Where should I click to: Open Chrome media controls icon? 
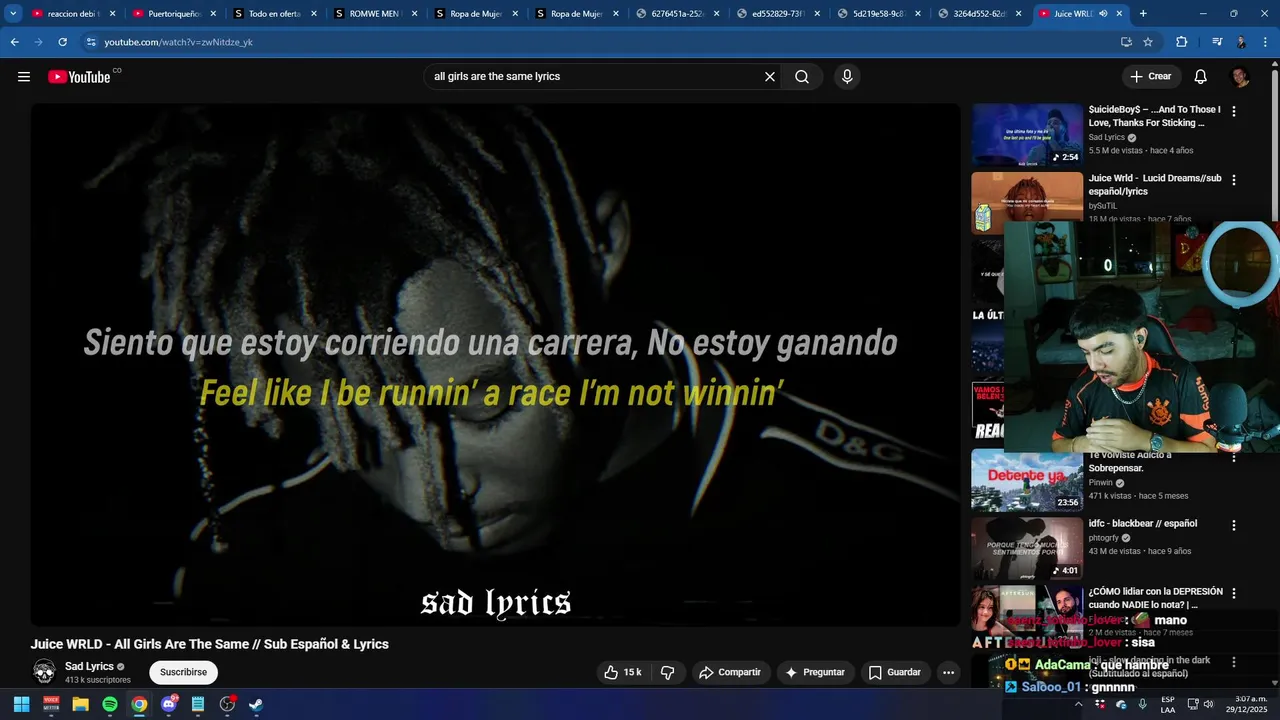coord(1217,42)
